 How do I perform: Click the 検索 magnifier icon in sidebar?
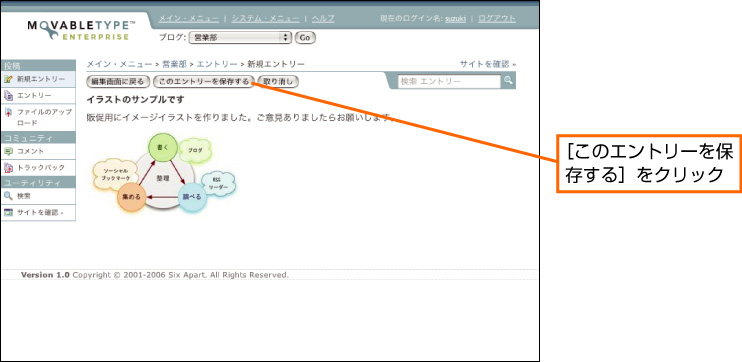(8, 196)
